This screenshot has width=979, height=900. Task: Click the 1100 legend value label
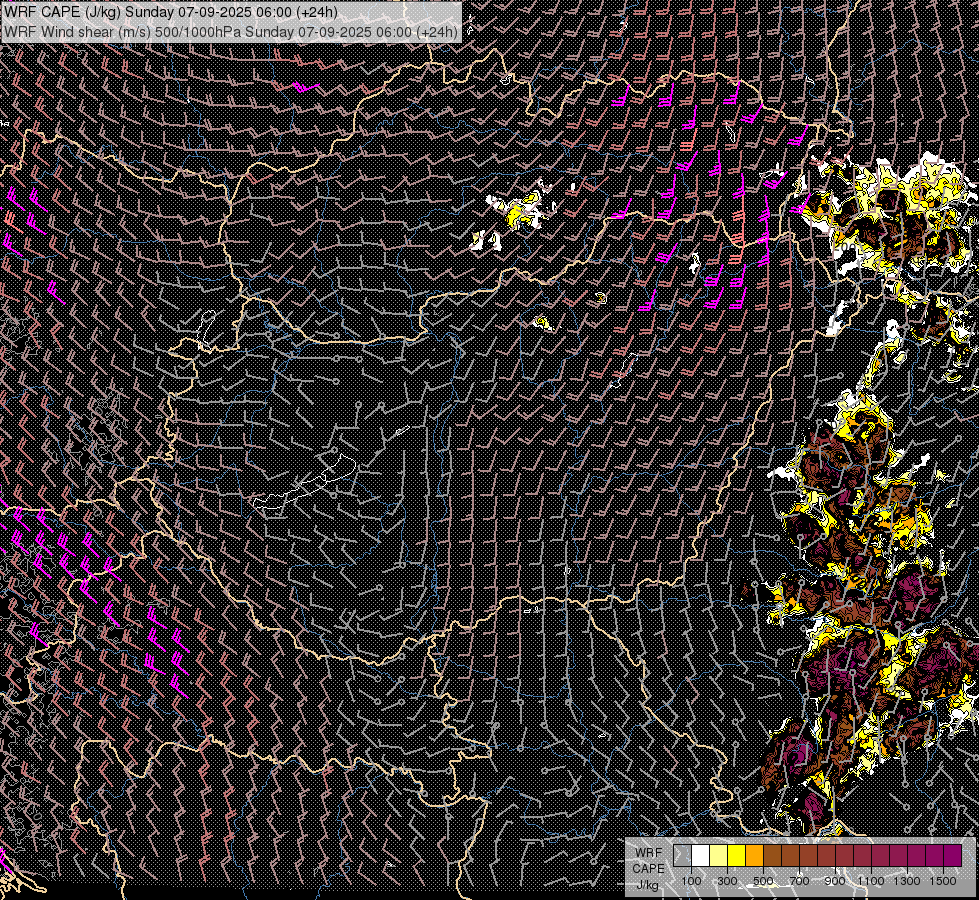[x=871, y=881]
